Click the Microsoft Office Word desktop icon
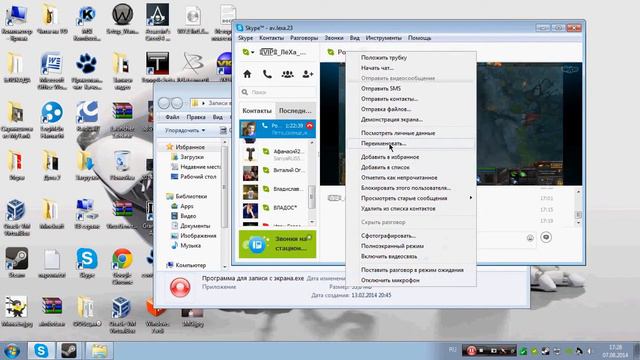This screenshot has height=360, width=640. click(51, 64)
